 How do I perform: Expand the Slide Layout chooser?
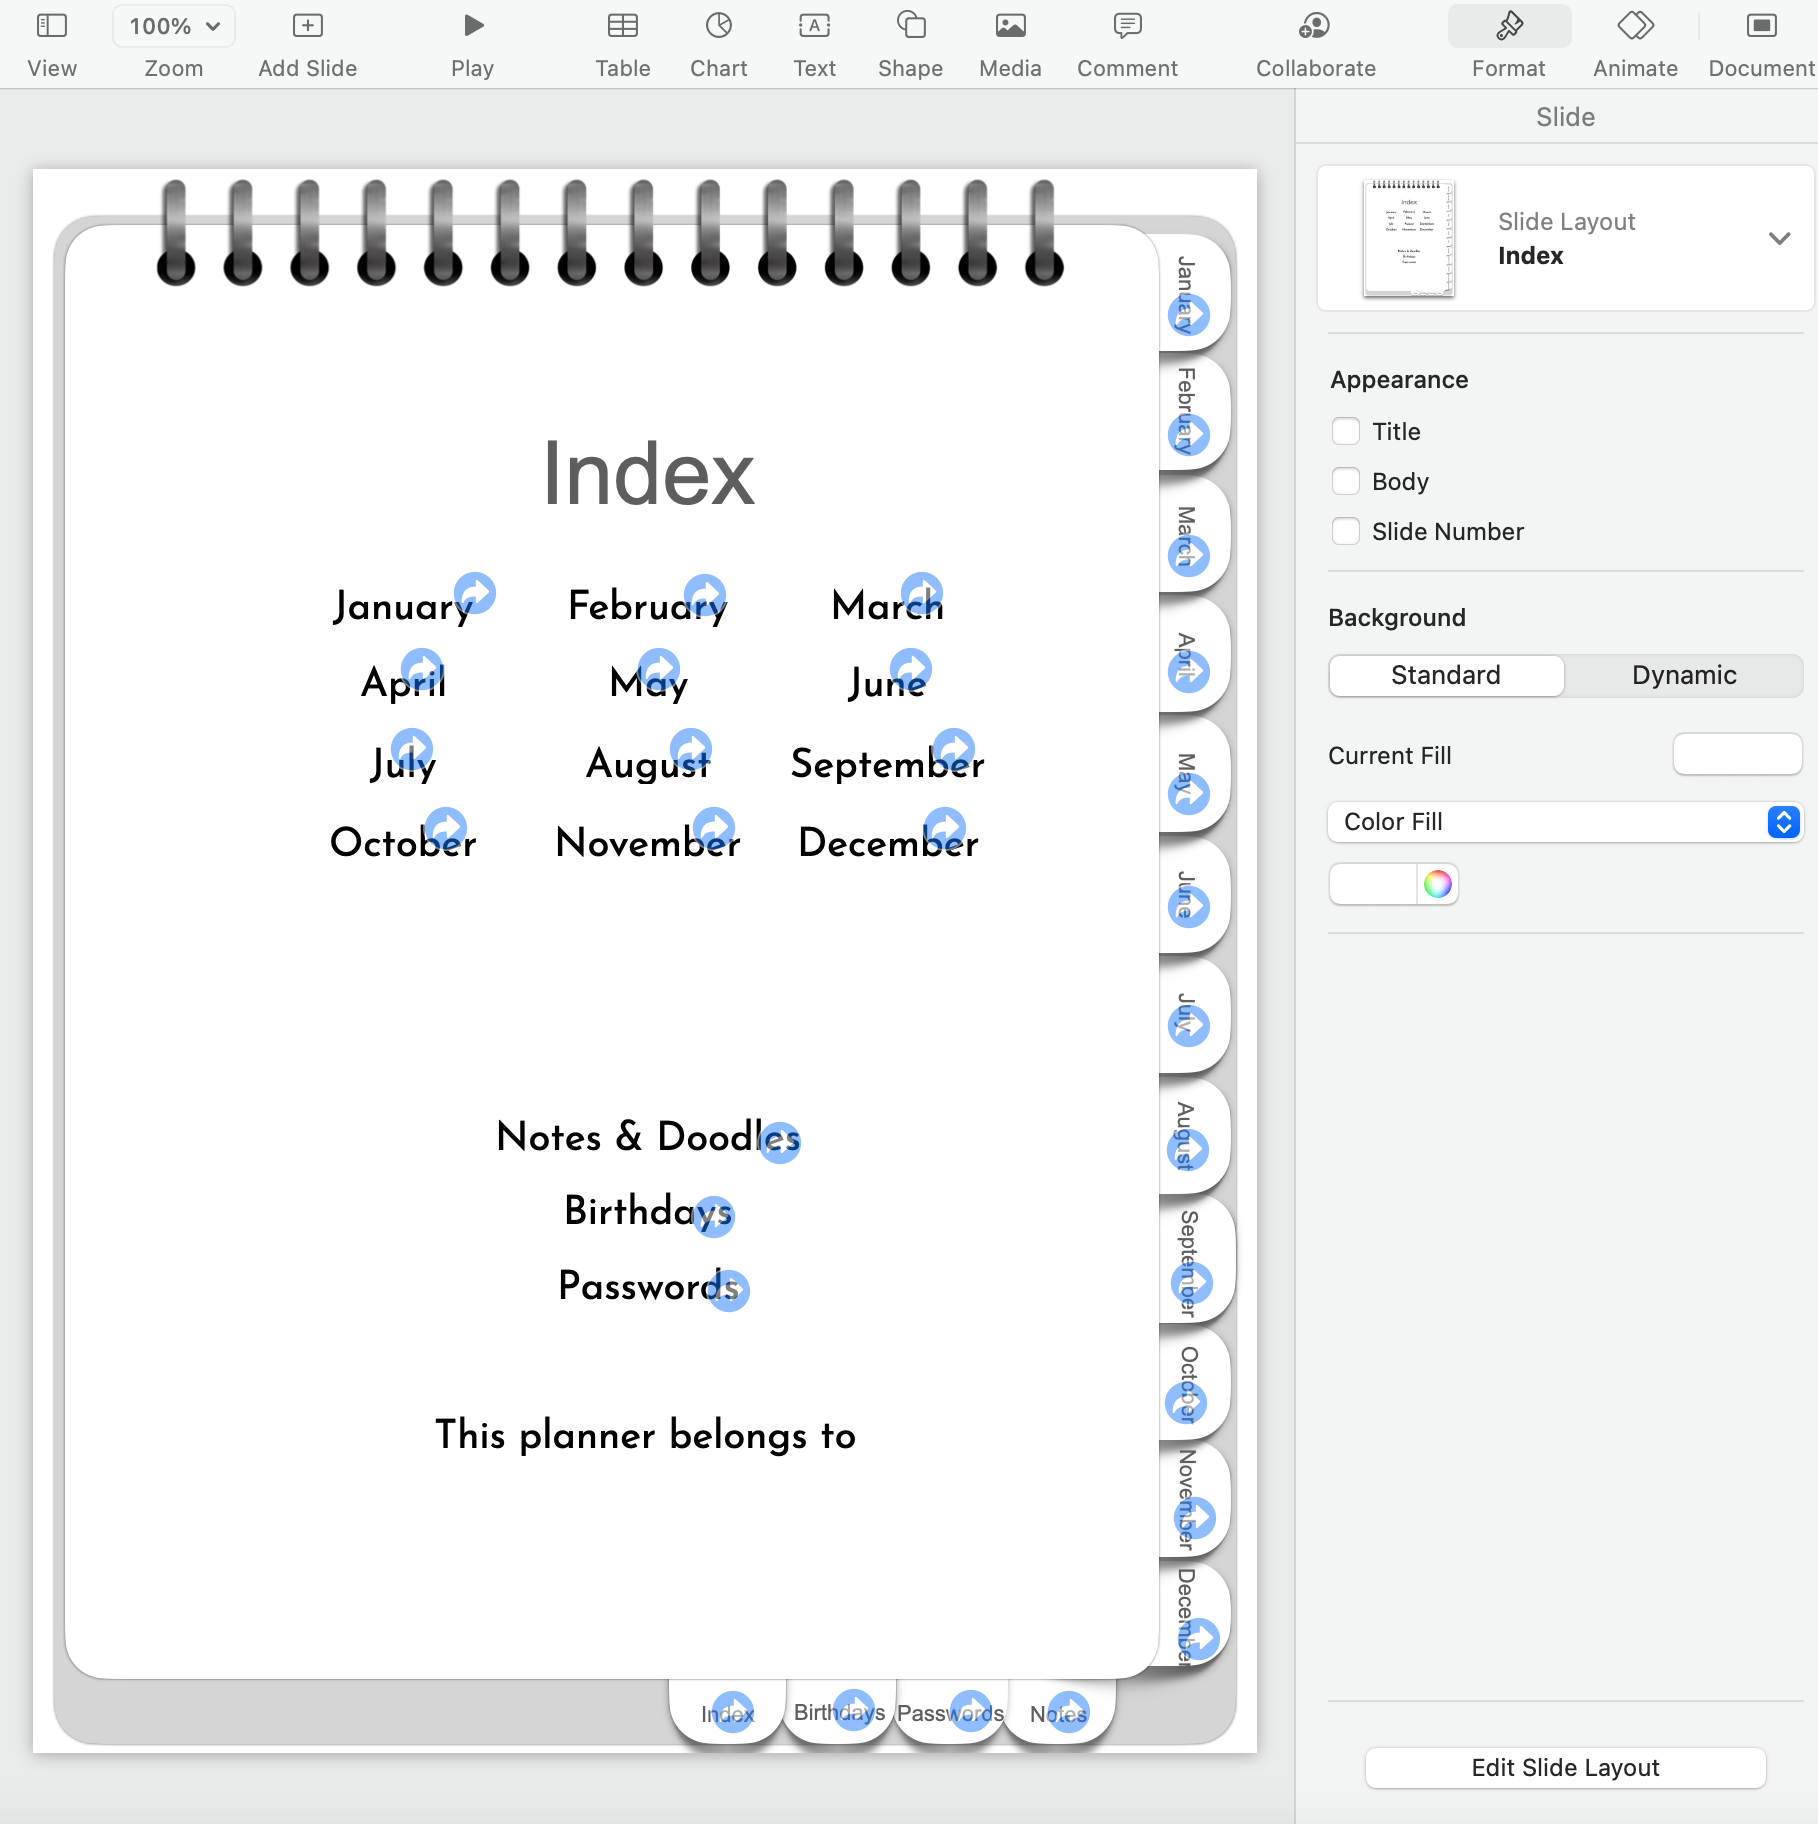point(1778,239)
